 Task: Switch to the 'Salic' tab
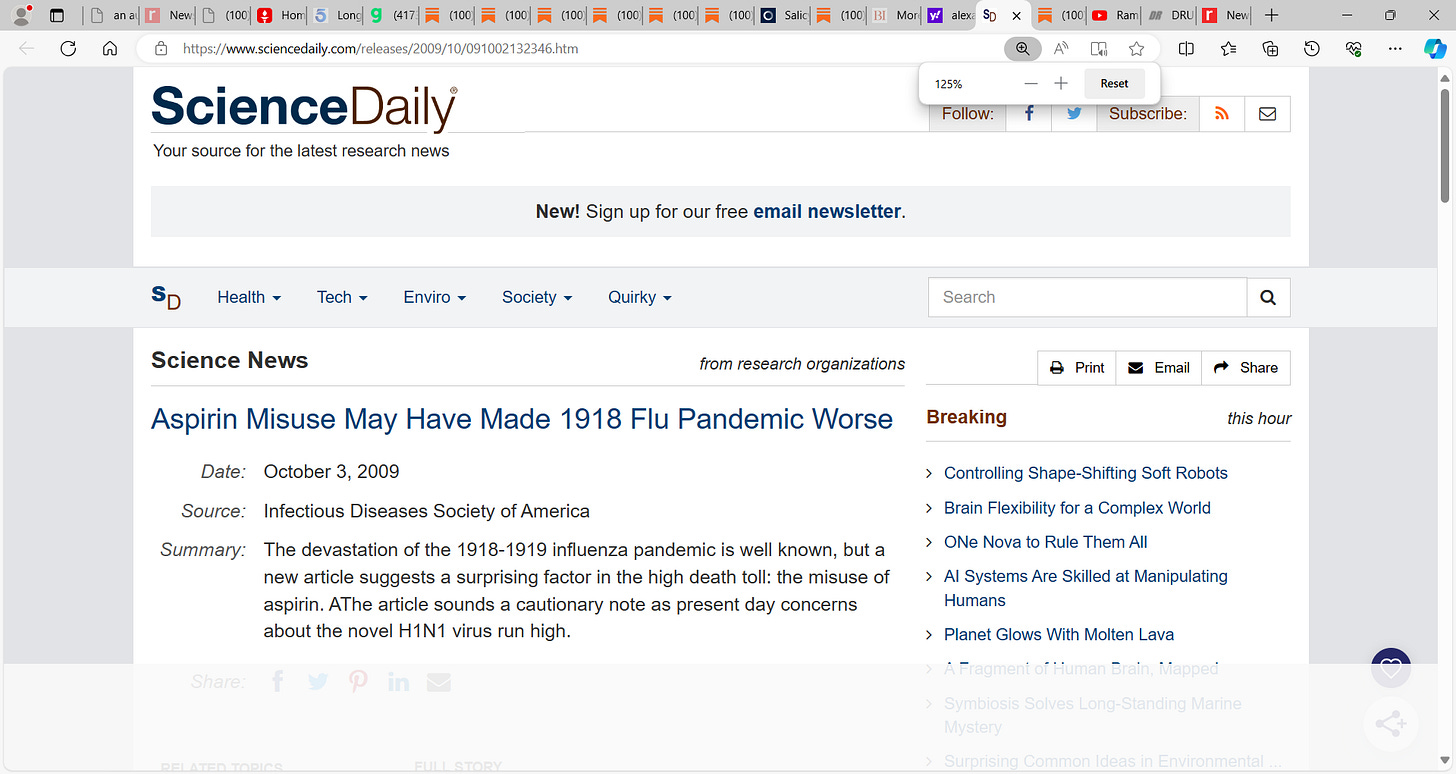click(x=782, y=15)
